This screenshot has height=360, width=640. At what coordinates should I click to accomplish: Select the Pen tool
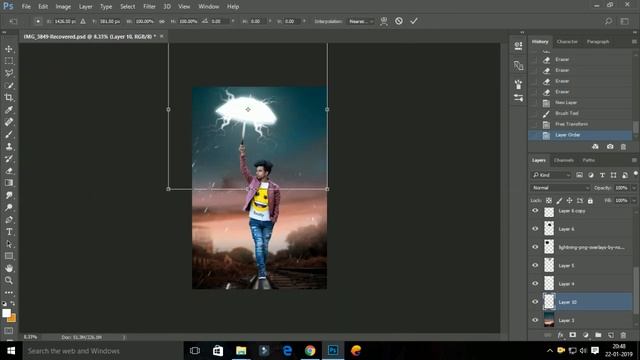click(9, 220)
